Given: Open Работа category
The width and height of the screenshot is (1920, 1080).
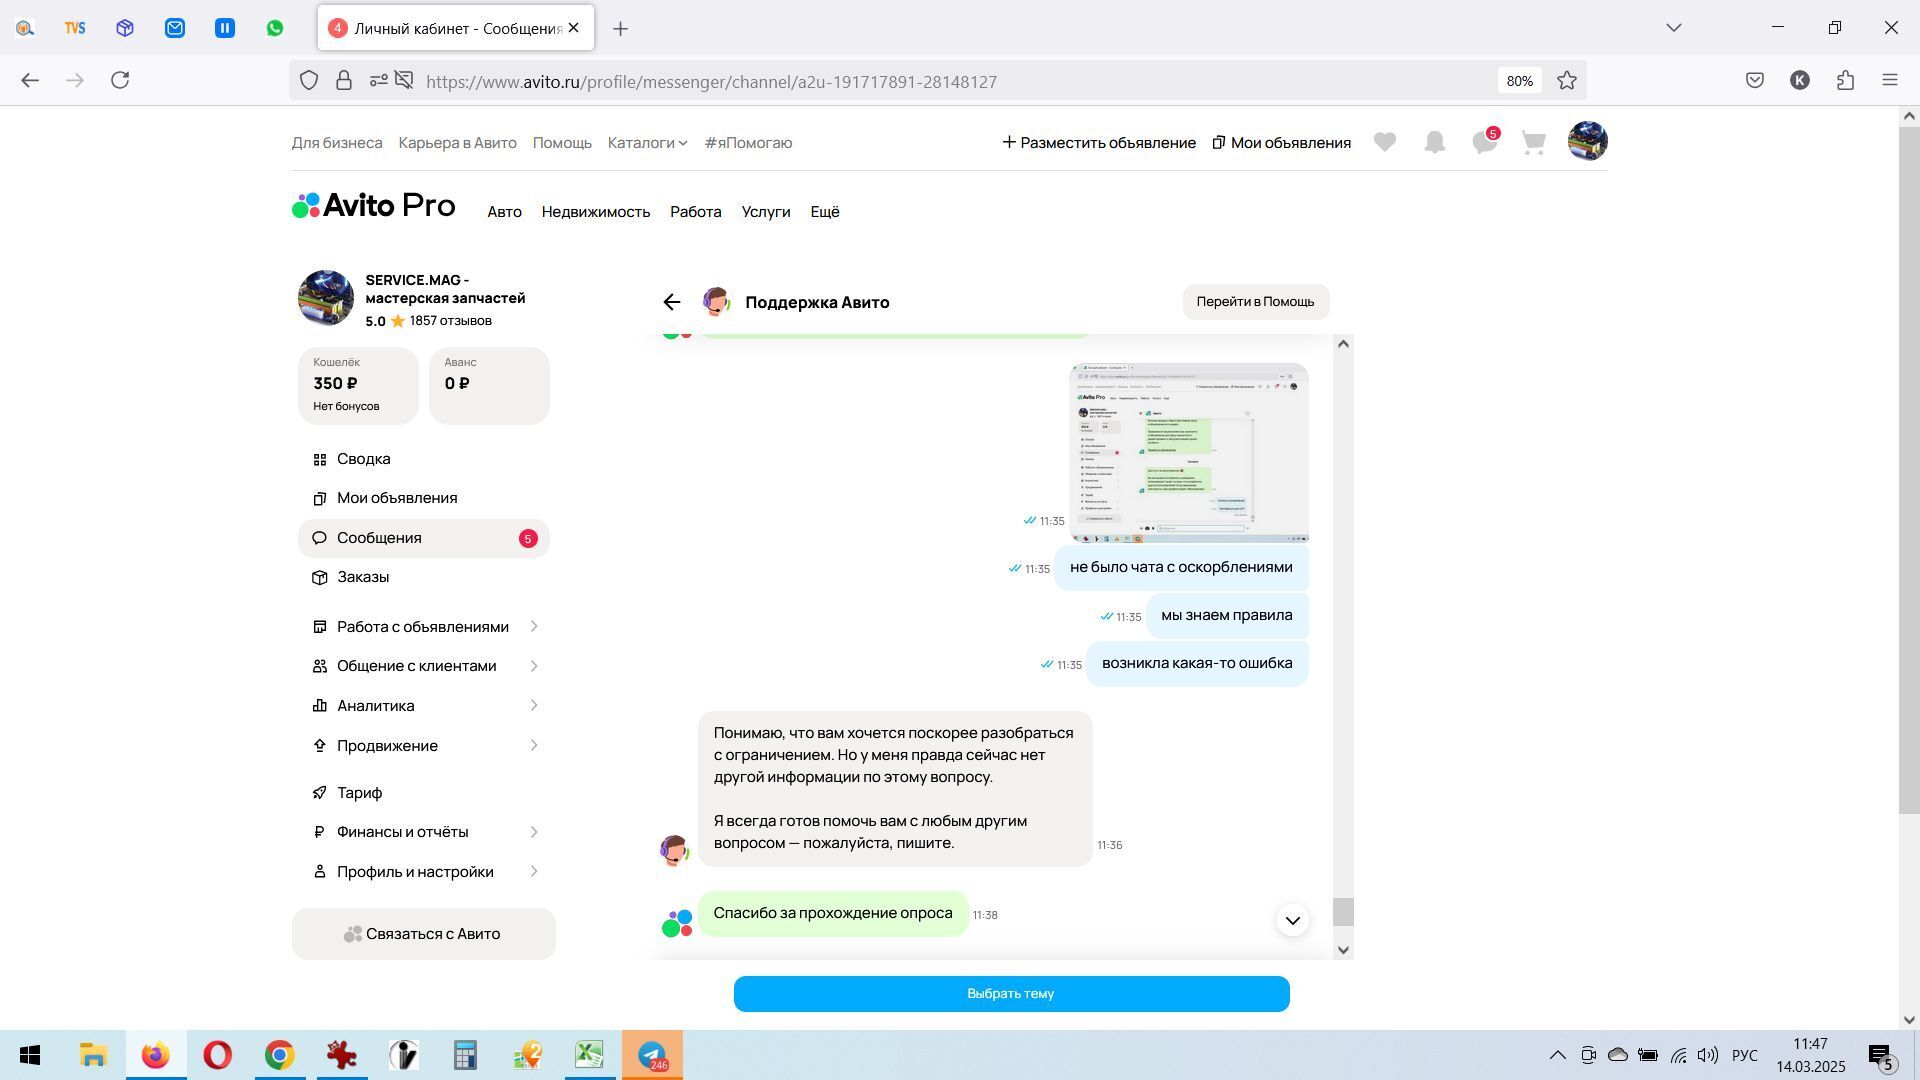Looking at the screenshot, I should point(696,212).
